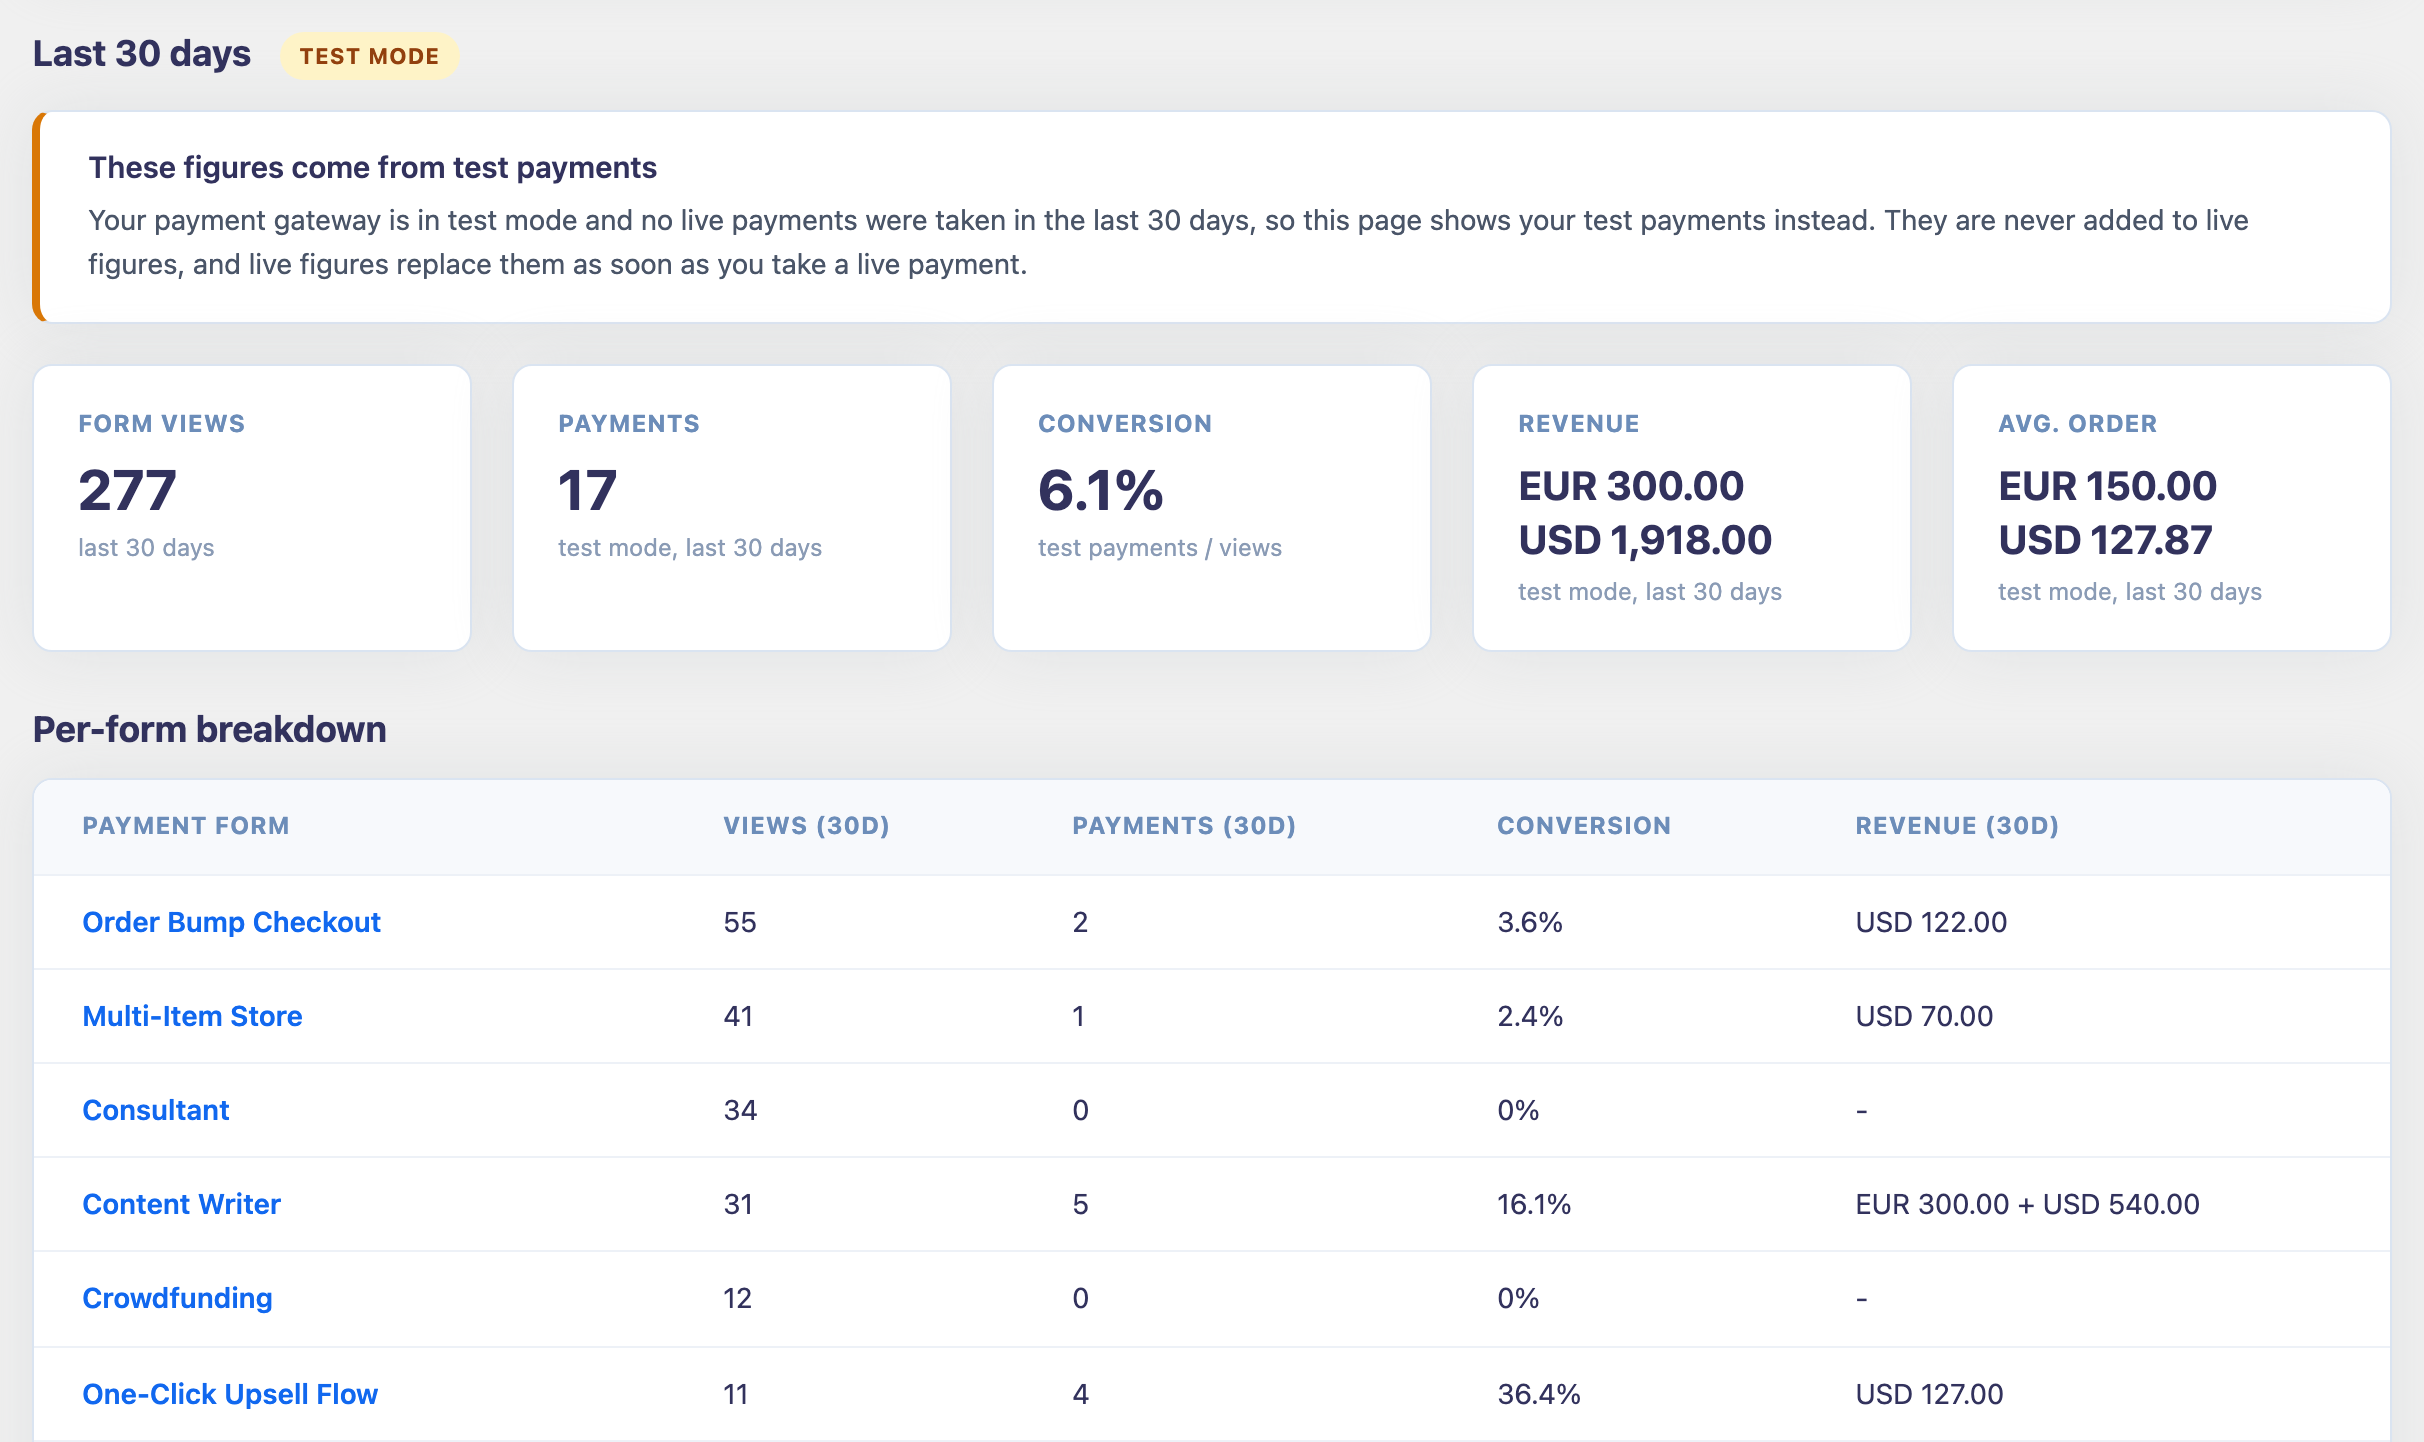Image resolution: width=2424 pixels, height=1442 pixels.
Task: Click the 2.4% conversion for Multi-Item Store
Action: (1530, 1016)
